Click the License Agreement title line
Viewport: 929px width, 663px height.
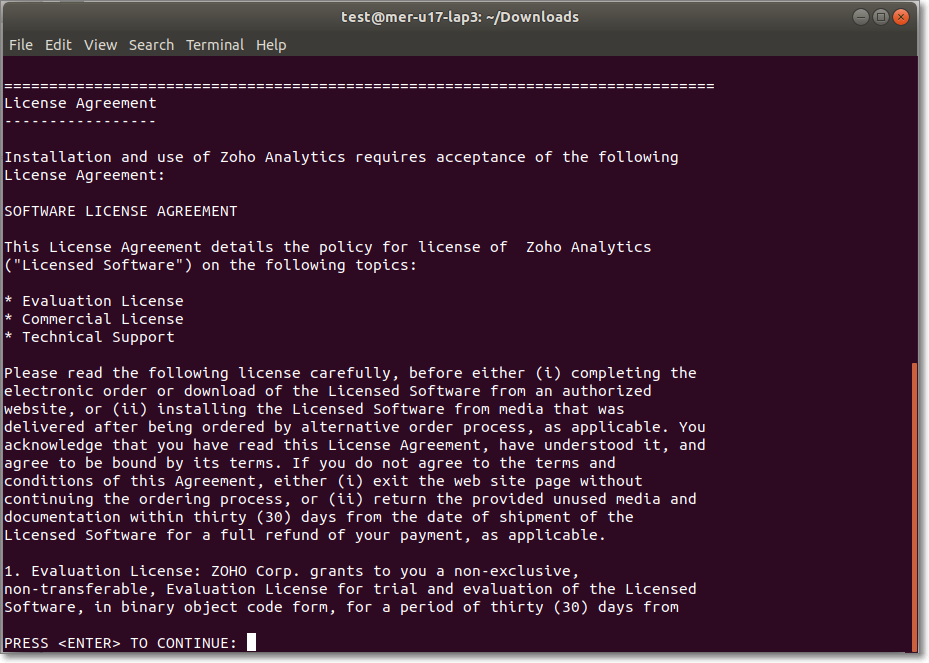click(80, 103)
